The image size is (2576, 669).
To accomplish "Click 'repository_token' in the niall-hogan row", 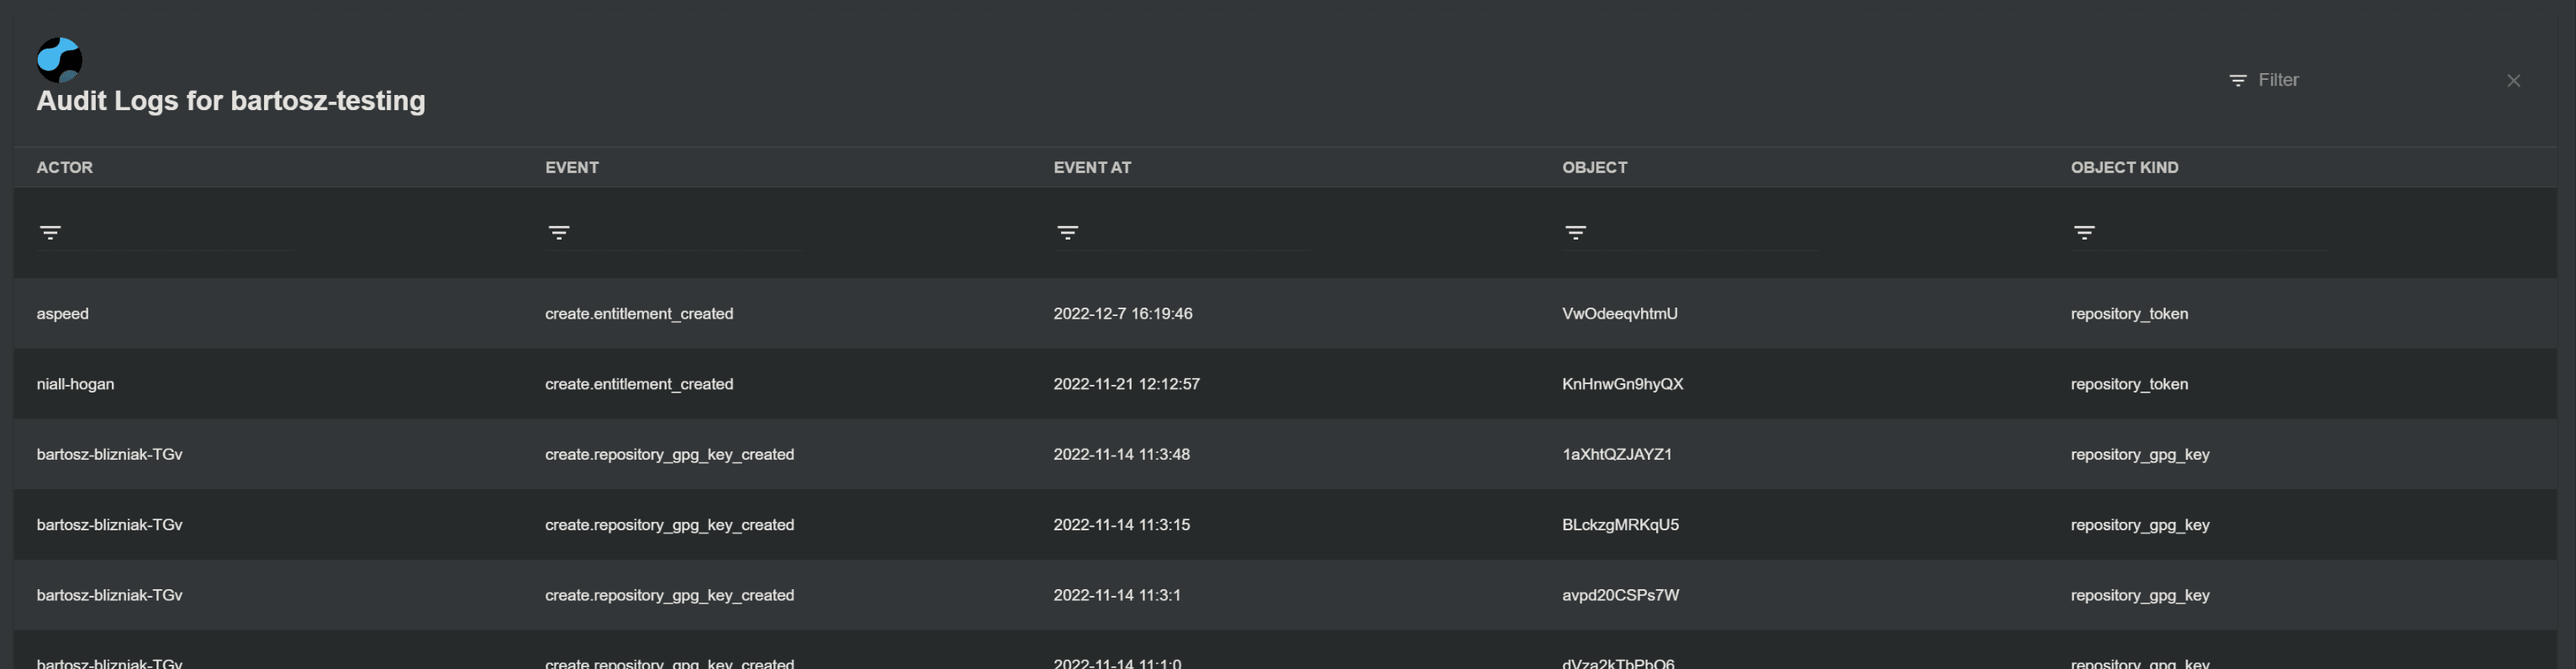I will pos(2129,384).
